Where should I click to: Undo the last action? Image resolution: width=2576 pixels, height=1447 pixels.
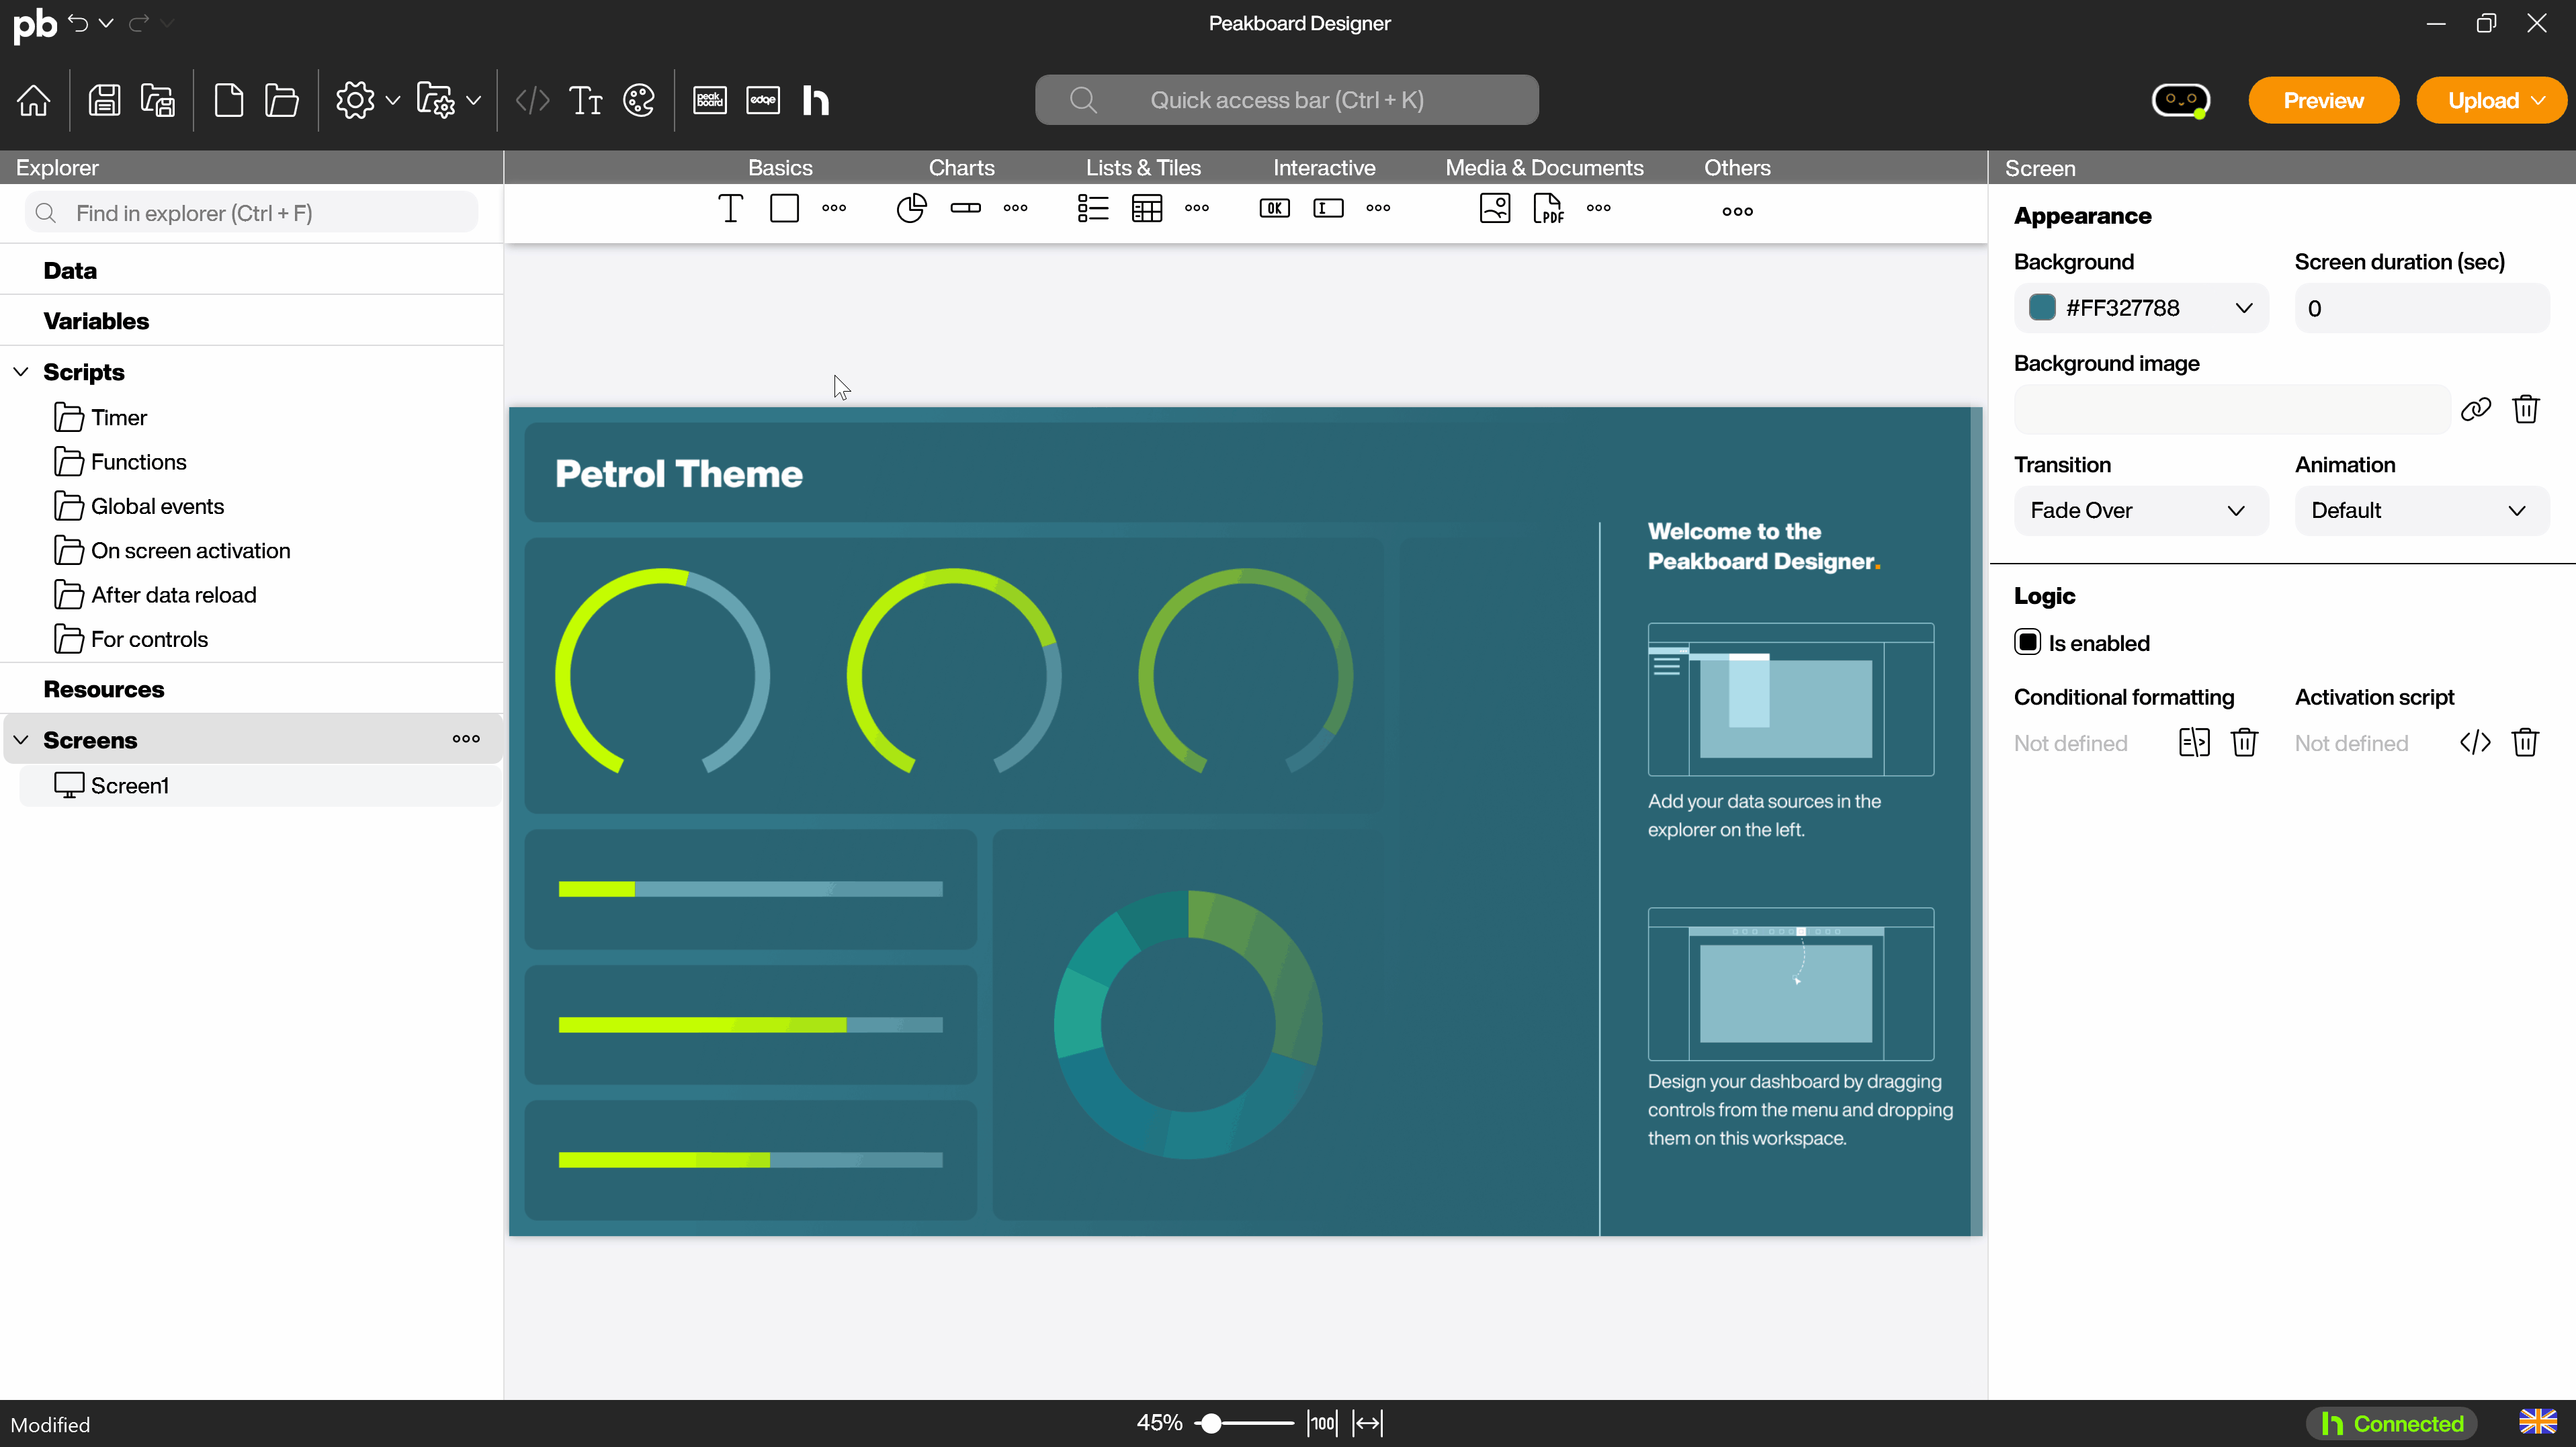pos(78,22)
